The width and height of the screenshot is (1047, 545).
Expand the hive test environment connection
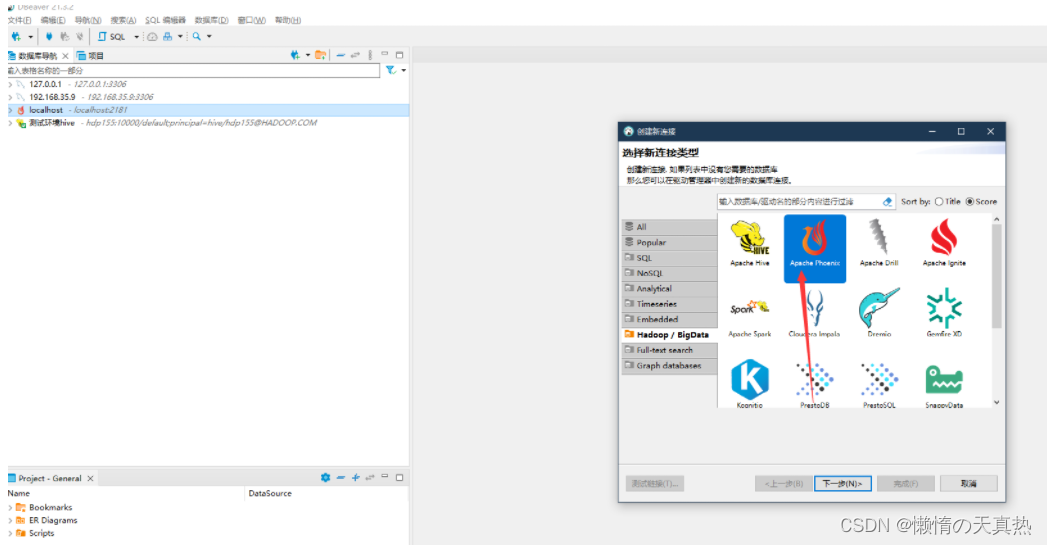[10, 123]
